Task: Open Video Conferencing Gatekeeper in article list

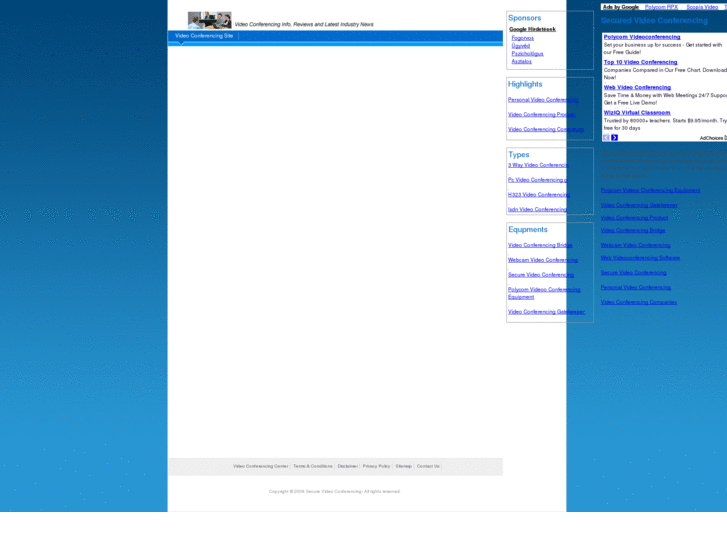Action: click(639, 205)
